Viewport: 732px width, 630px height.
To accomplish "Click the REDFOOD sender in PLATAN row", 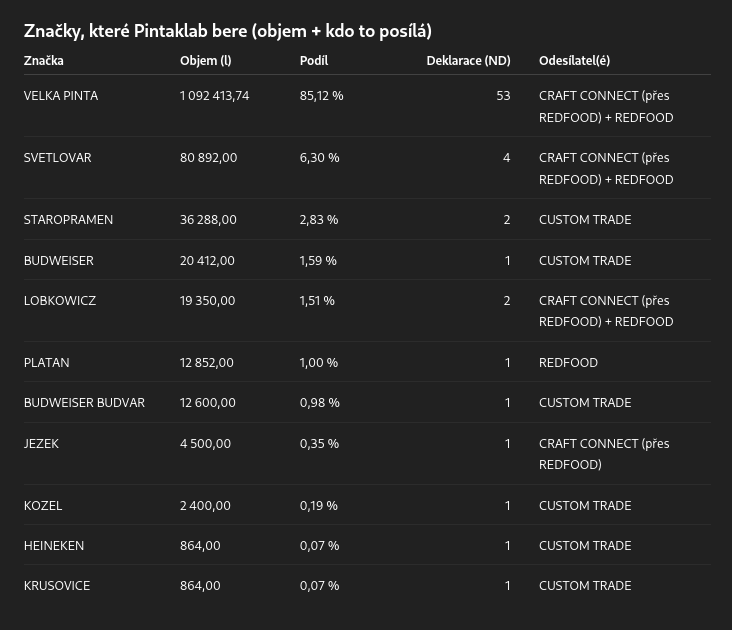I will point(568,363).
